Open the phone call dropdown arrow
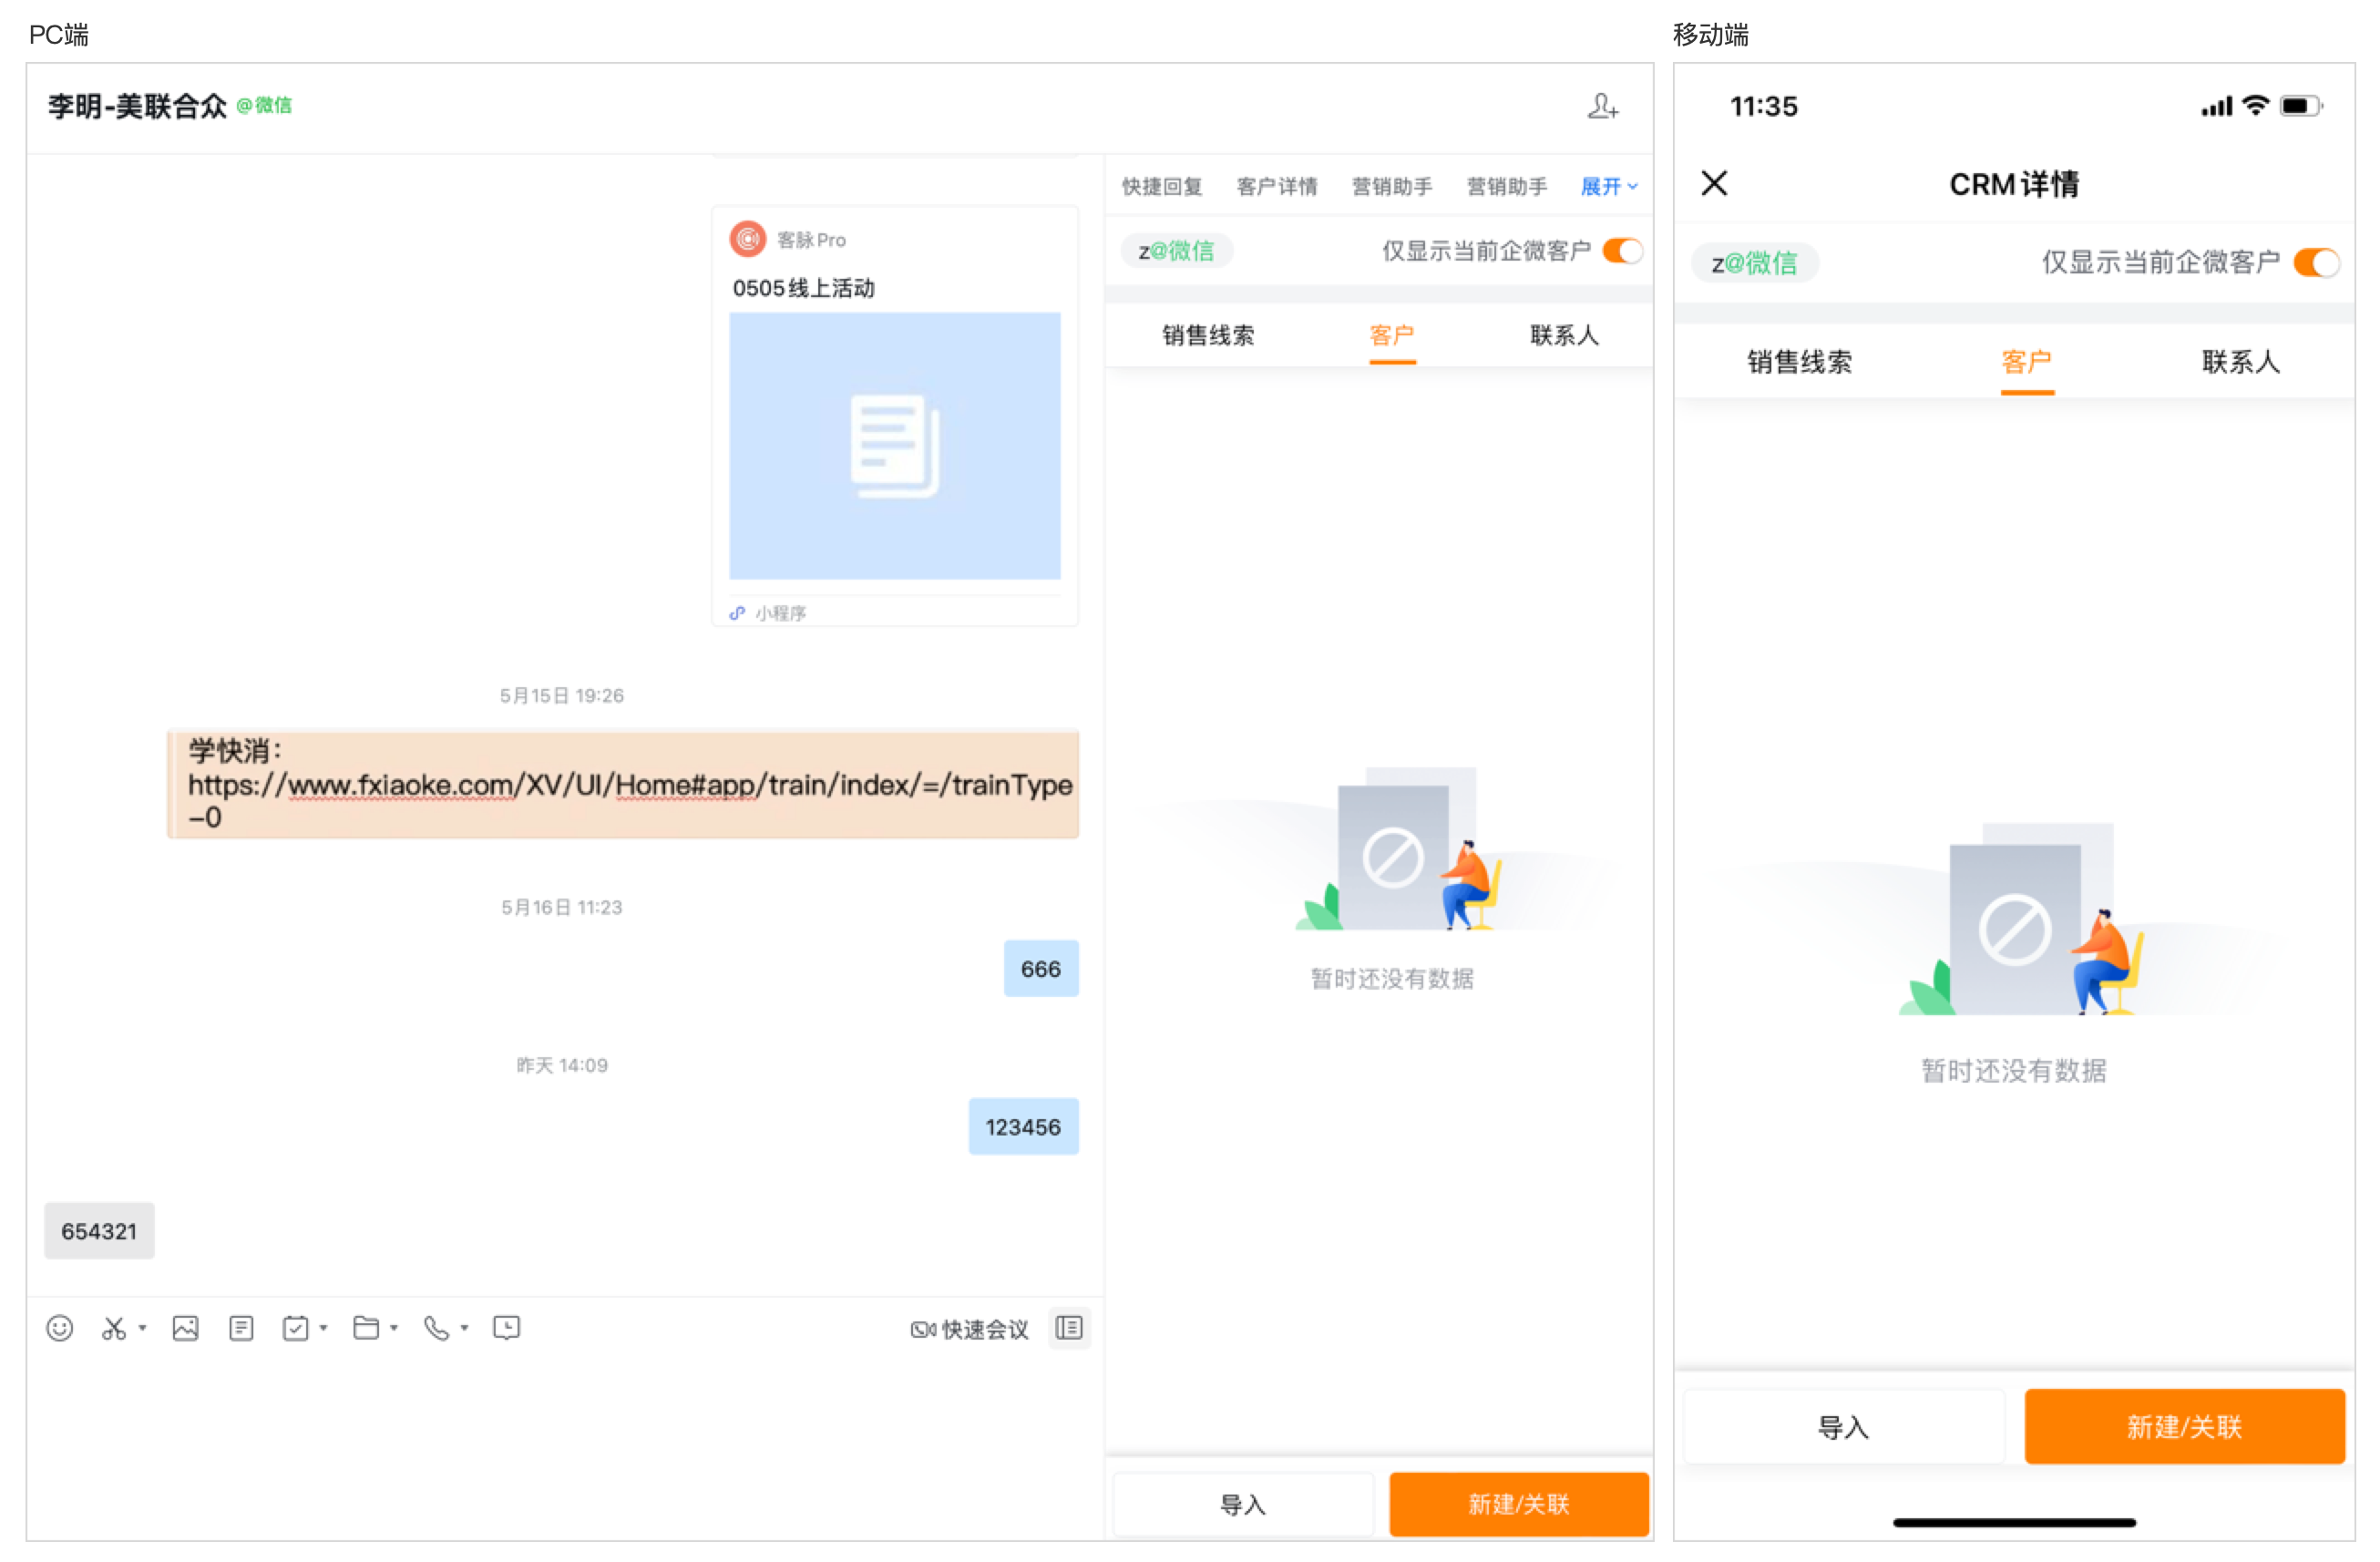 [465, 1329]
